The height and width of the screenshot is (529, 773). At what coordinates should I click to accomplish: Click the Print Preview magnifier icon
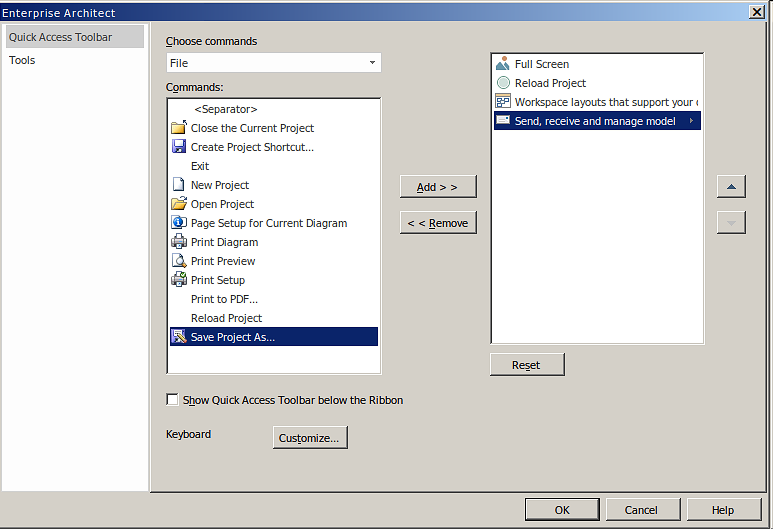[x=179, y=261]
